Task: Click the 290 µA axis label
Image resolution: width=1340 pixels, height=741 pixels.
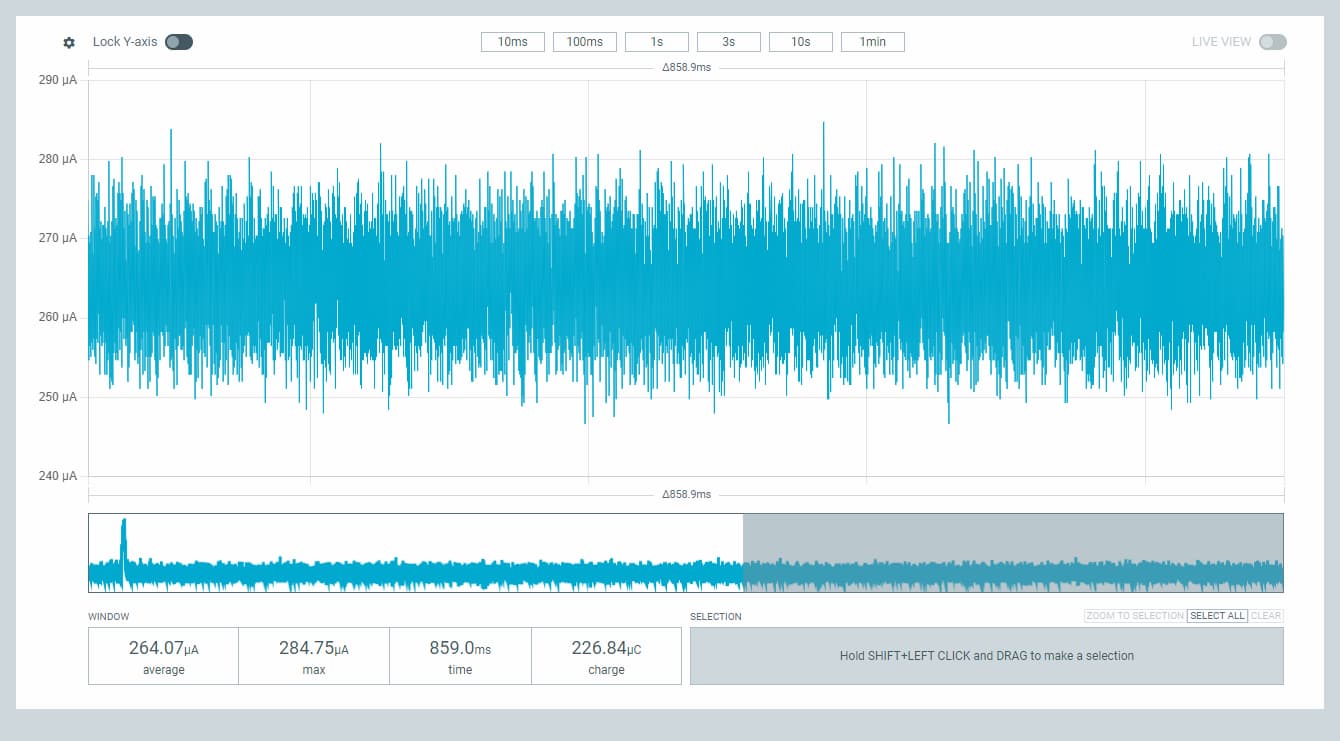Action: 57,80
